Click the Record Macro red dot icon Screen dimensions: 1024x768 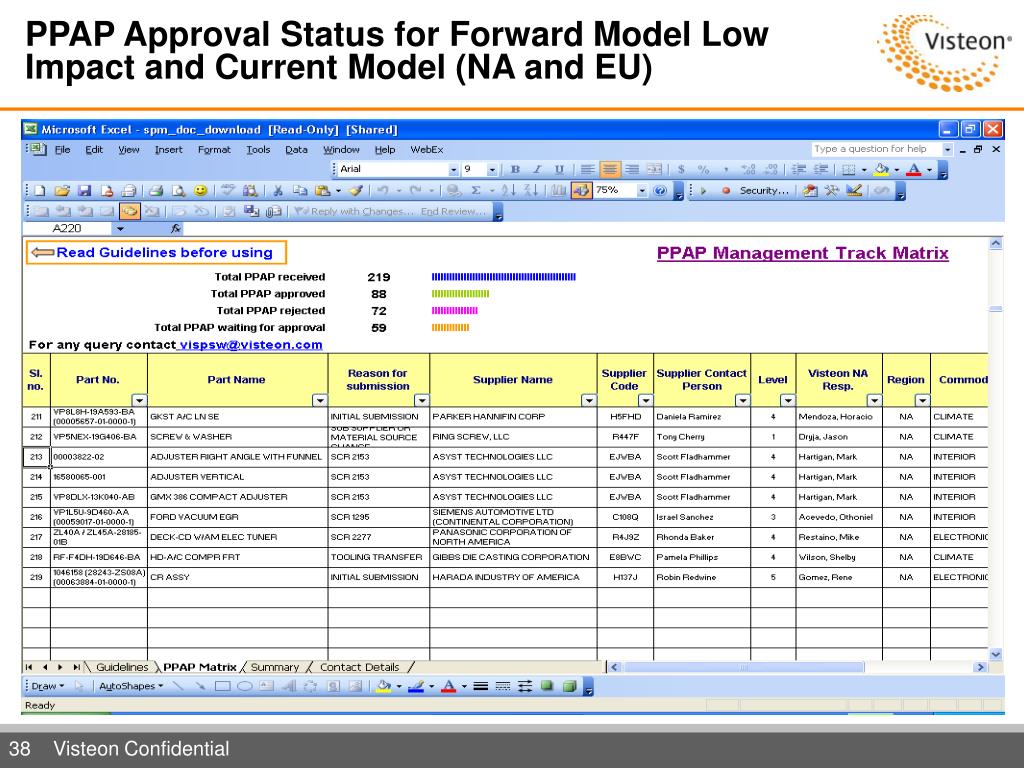(x=726, y=191)
